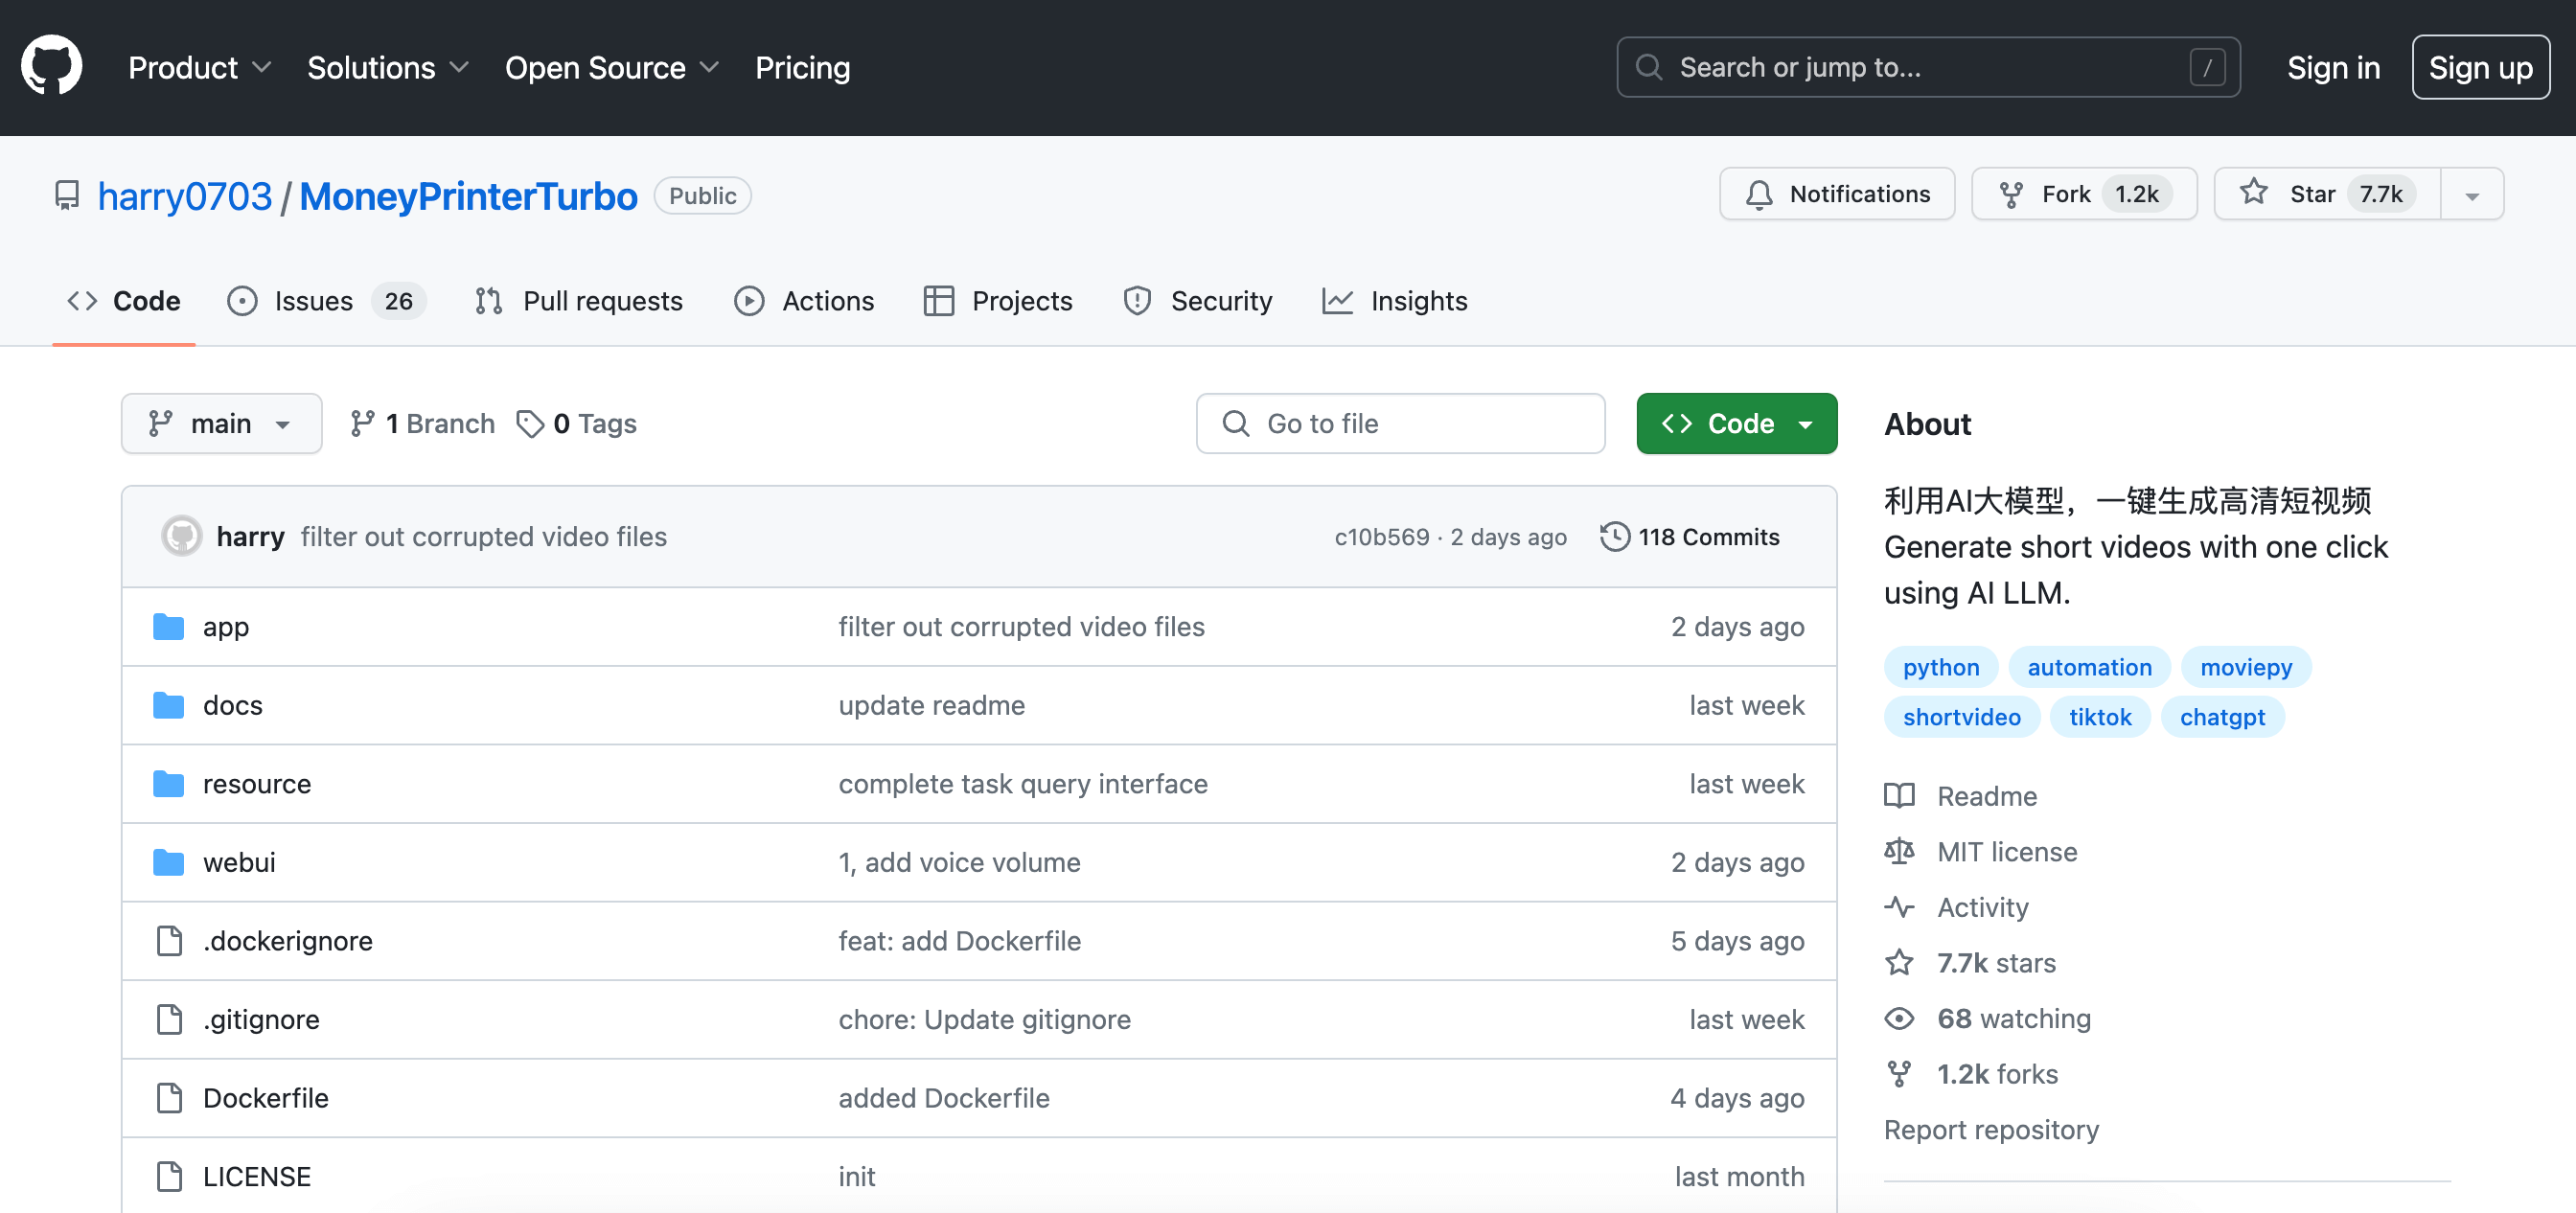Open the LICENSE file

click(x=257, y=1176)
